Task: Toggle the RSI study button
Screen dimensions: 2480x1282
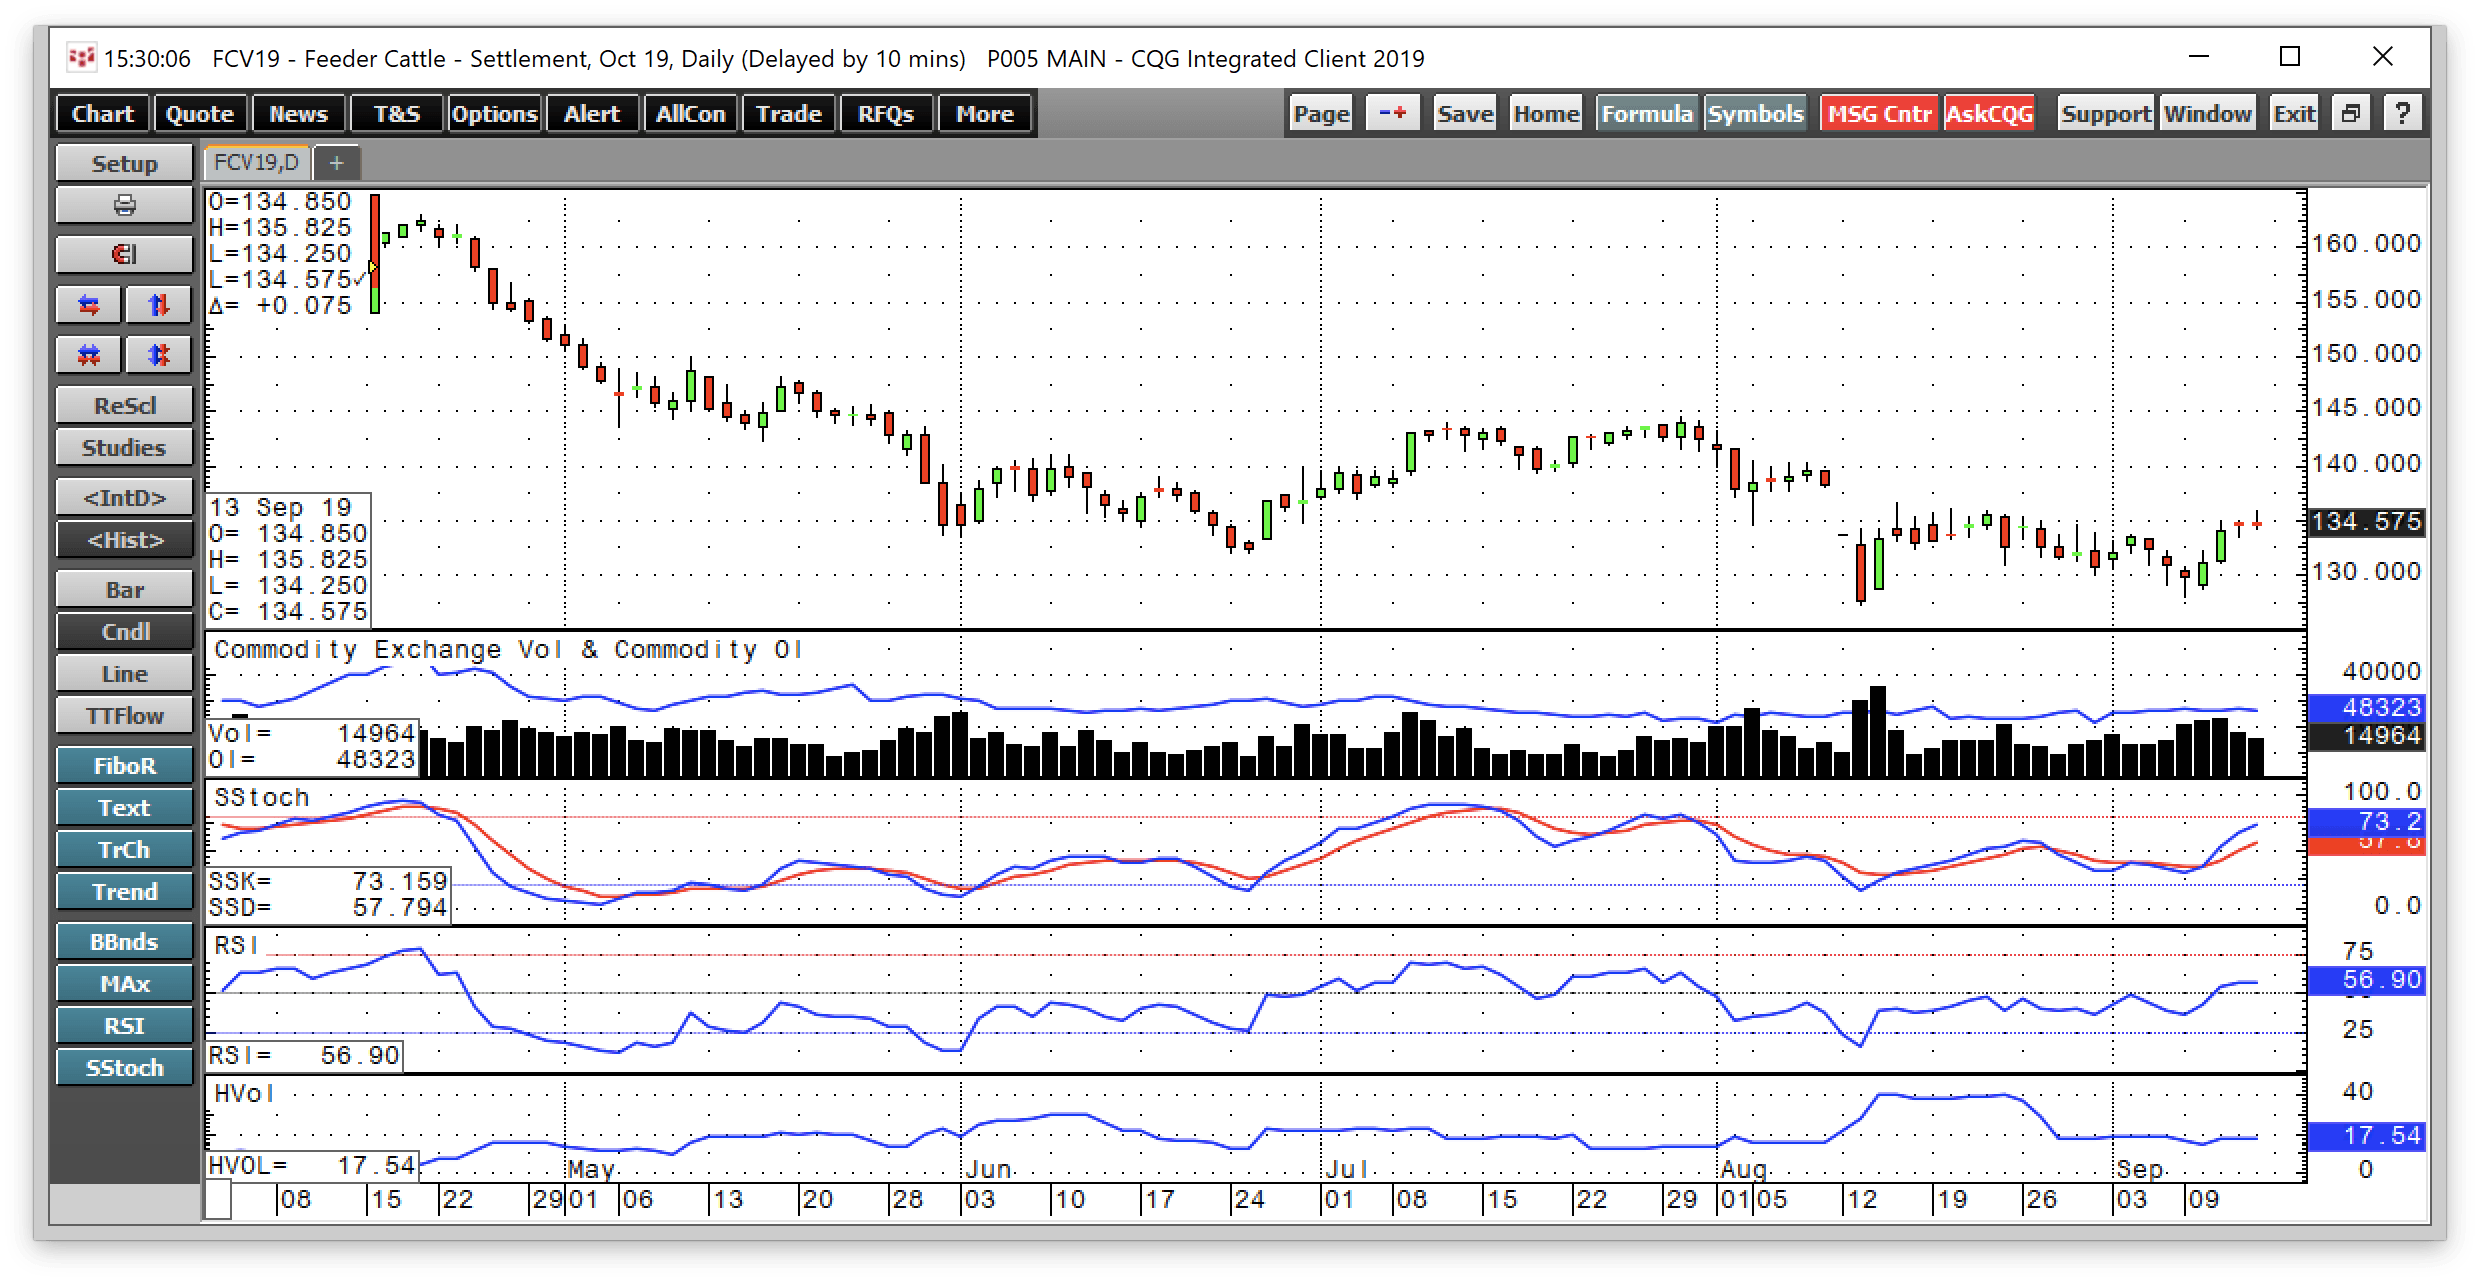Action: [124, 1026]
